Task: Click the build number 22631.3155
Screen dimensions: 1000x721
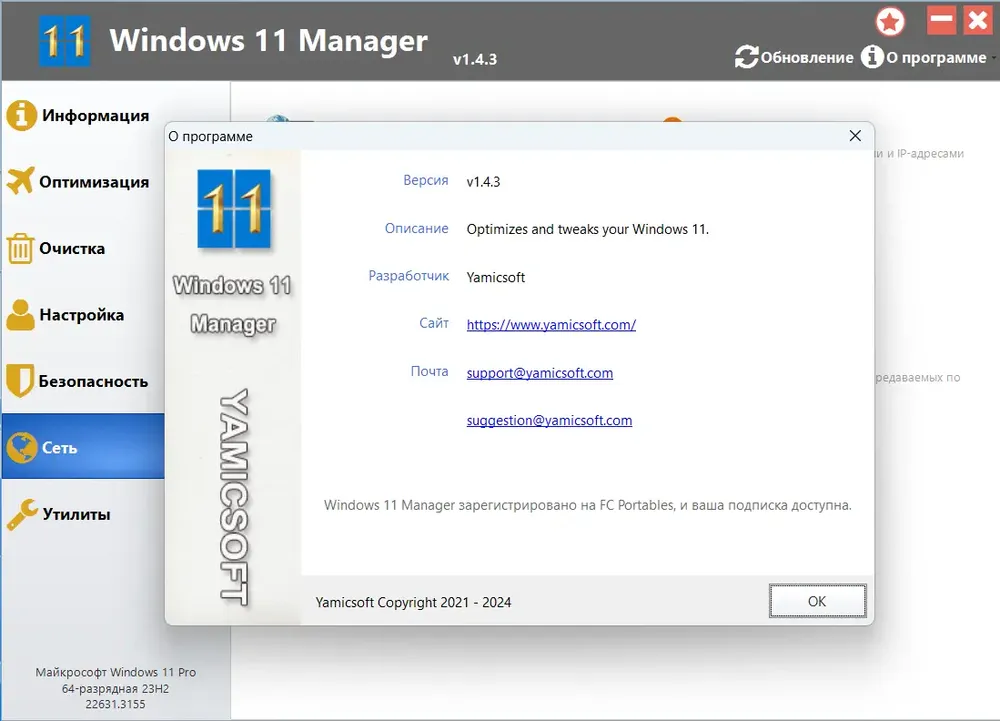Action: [115, 704]
